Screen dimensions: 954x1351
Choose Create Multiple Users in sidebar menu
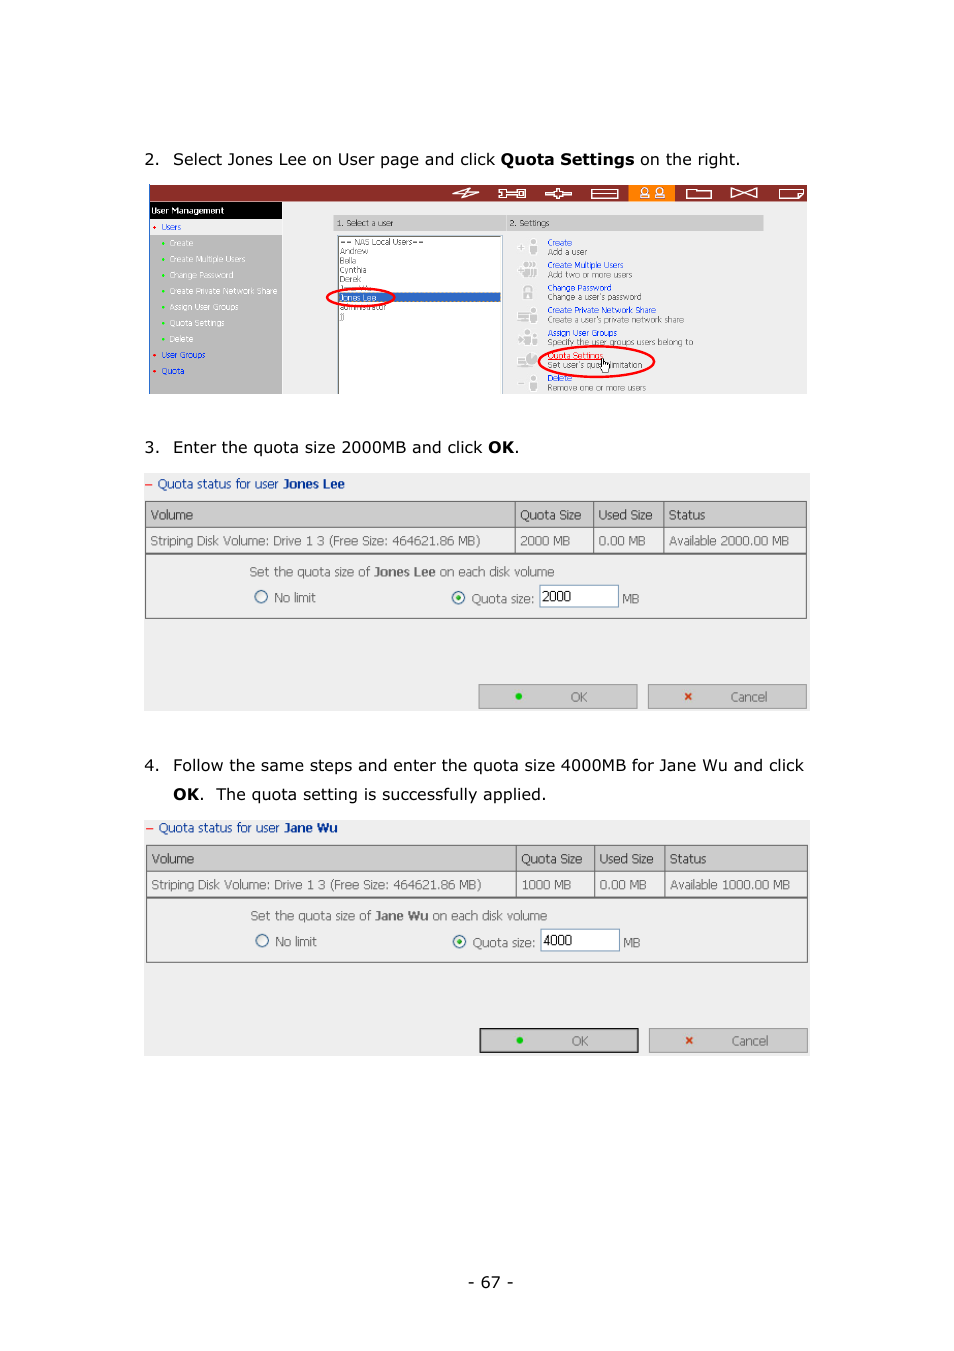[x=207, y=259]
